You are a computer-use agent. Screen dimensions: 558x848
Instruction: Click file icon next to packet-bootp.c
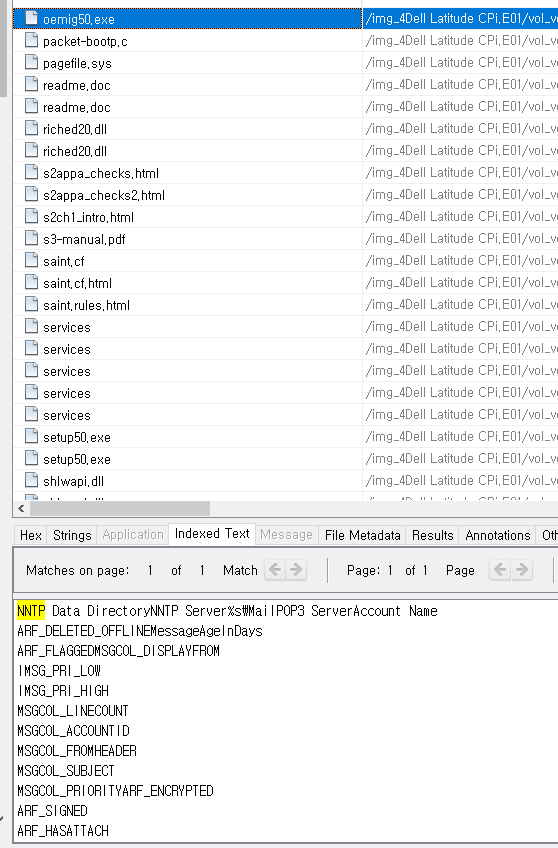pyautogui.click(x=32, y=40)
